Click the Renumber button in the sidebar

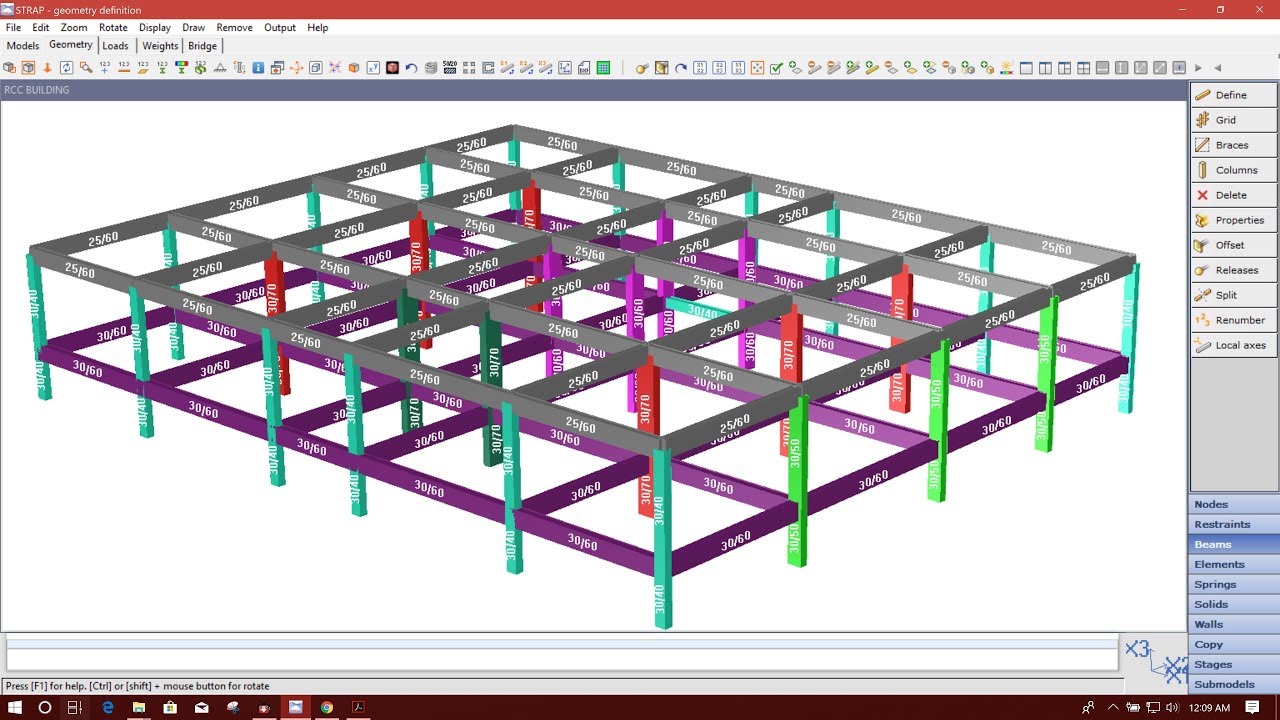click(x=1238, y=320)
